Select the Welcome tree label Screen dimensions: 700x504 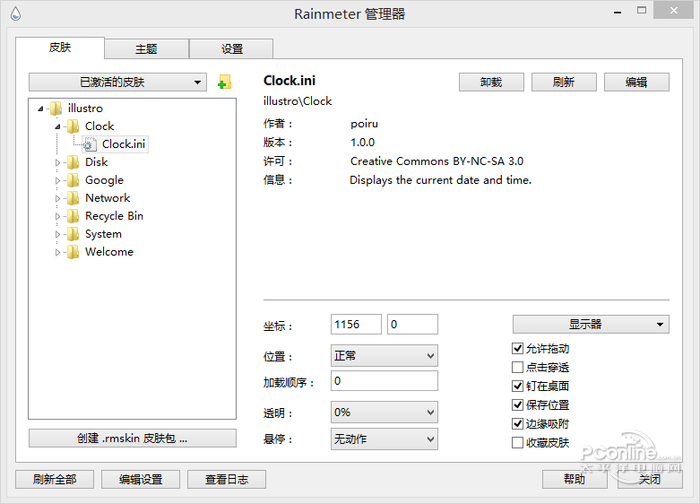pyautogui.click(x=109, y=252)
